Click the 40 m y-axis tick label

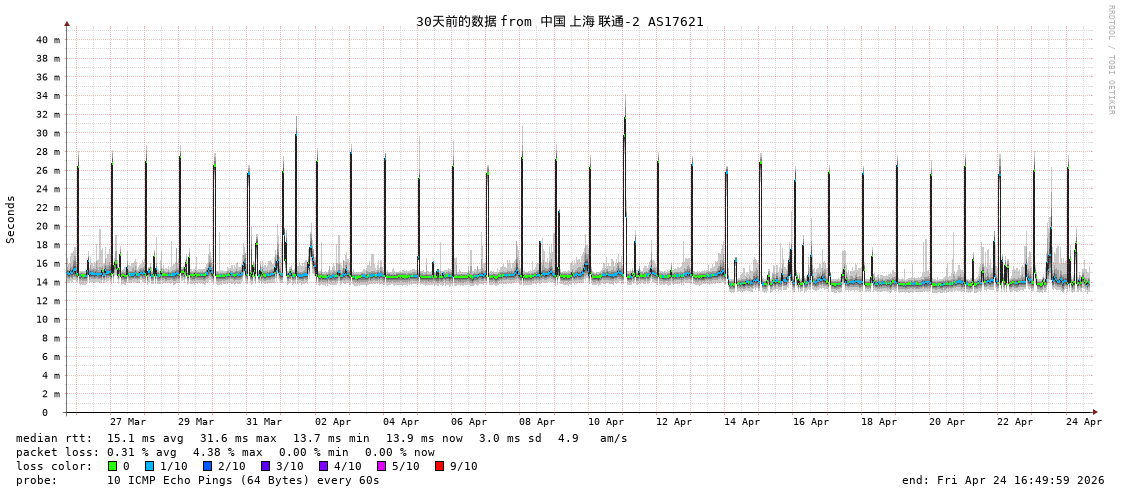tap(48, 40)
